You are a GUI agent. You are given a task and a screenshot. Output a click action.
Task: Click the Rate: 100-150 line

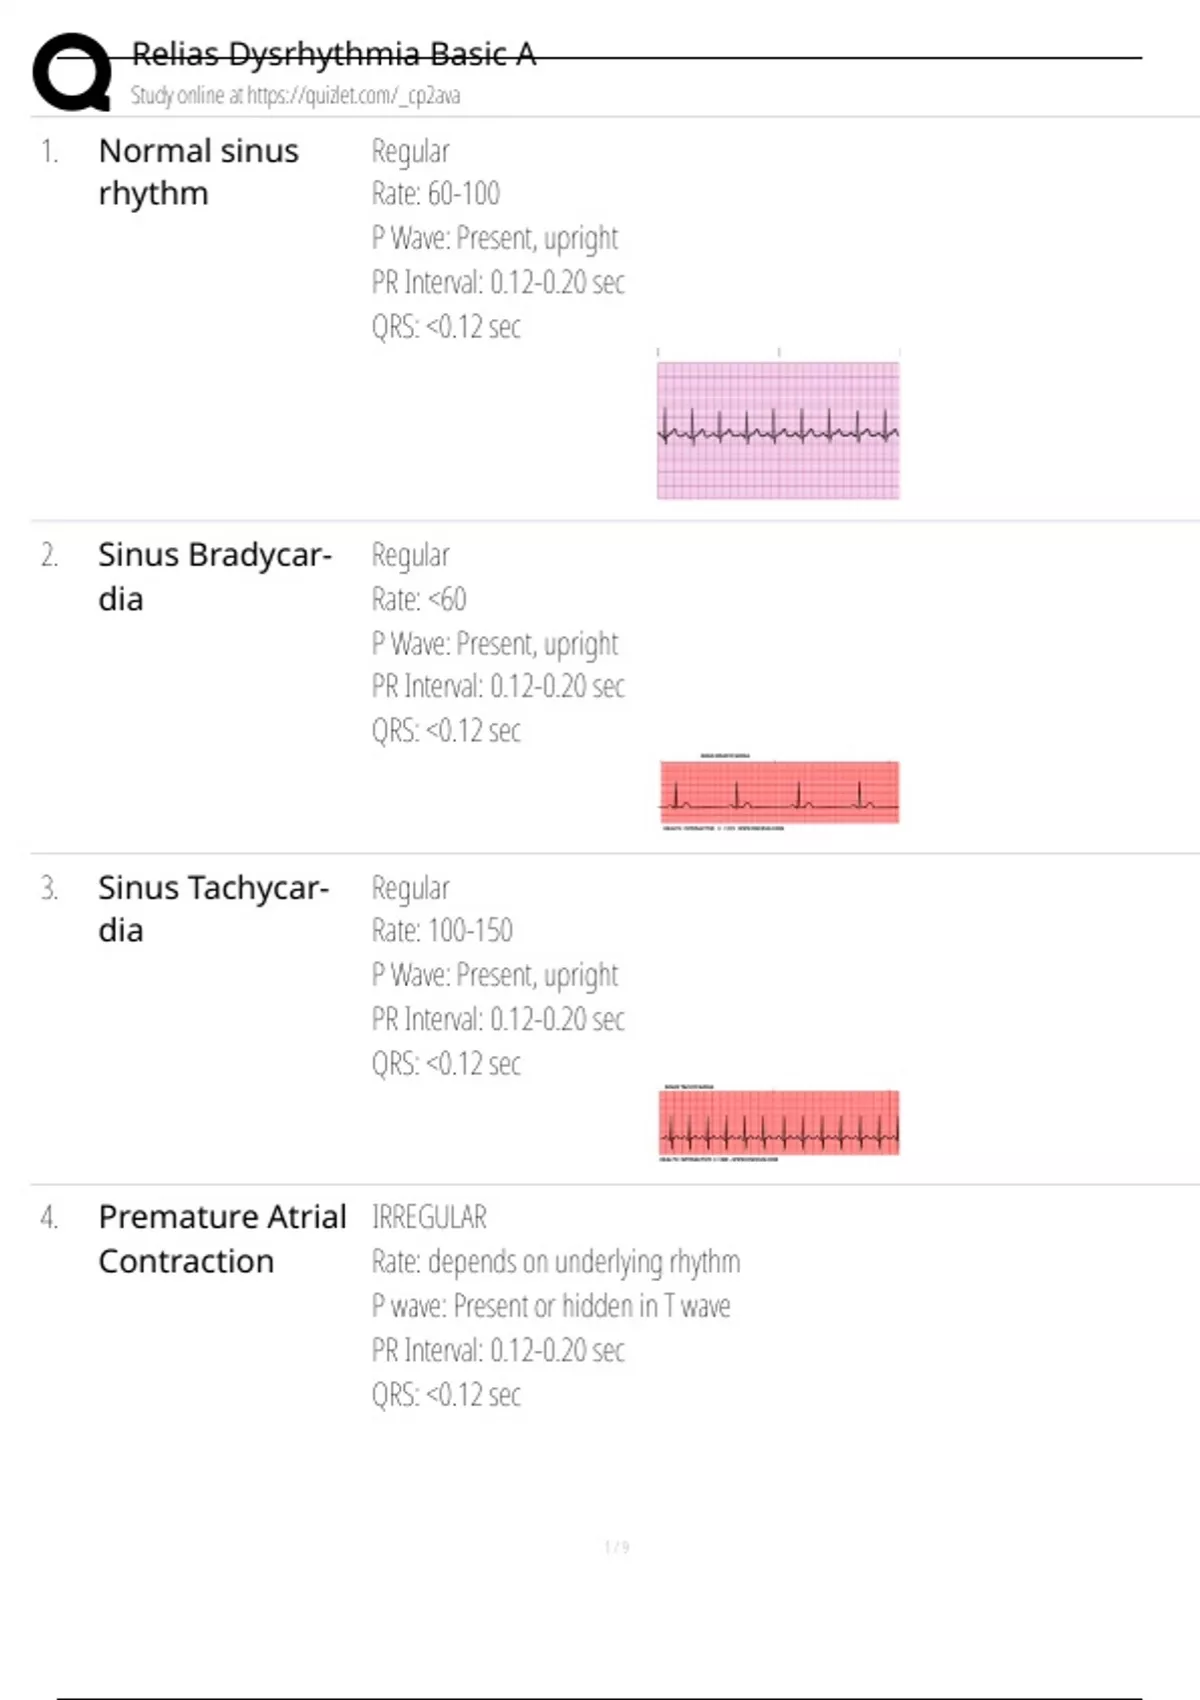tap(442, 931)
